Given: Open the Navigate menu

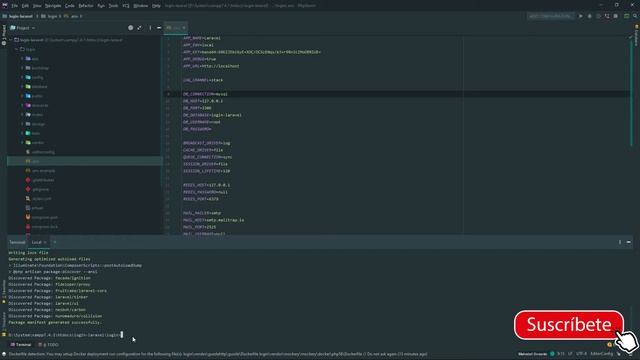Looking at the screenshot, I should click(53, 6).
